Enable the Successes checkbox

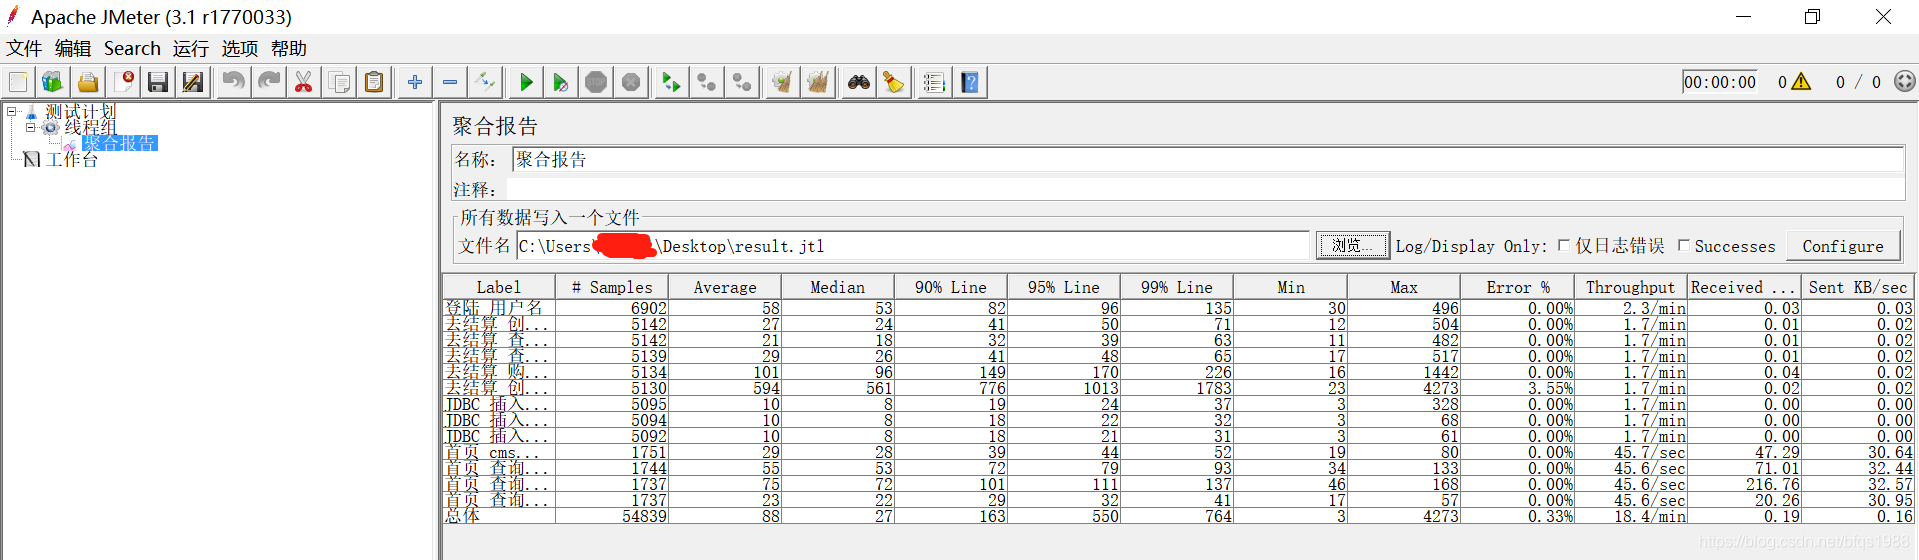1683,245
